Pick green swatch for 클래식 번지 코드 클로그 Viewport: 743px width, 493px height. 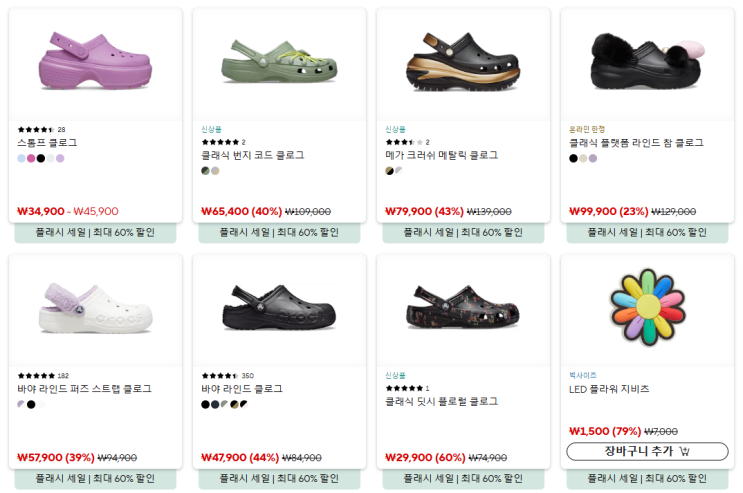click(x=205, y=171)
